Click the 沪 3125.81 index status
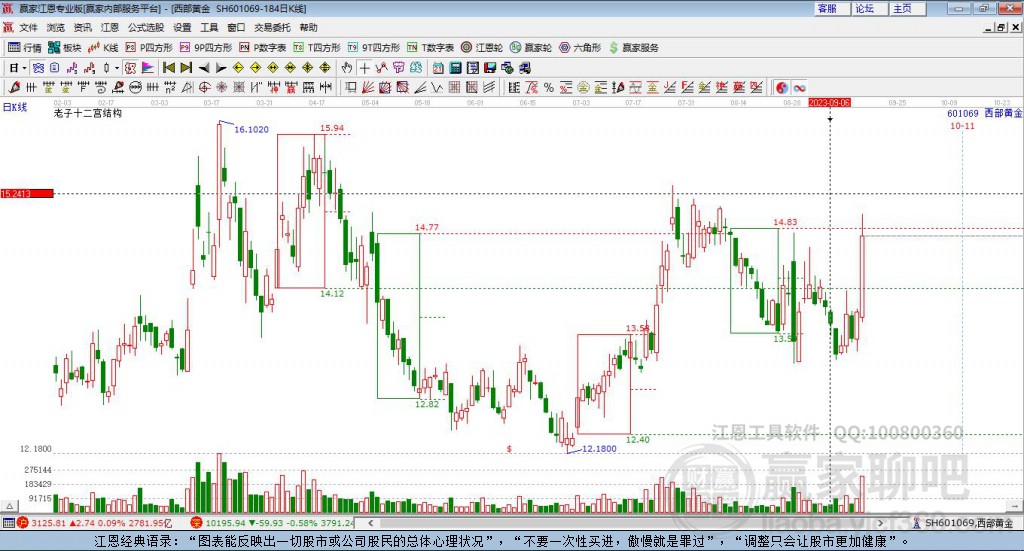Screen dimensions: 1024x551 click(x=94, y=523)
